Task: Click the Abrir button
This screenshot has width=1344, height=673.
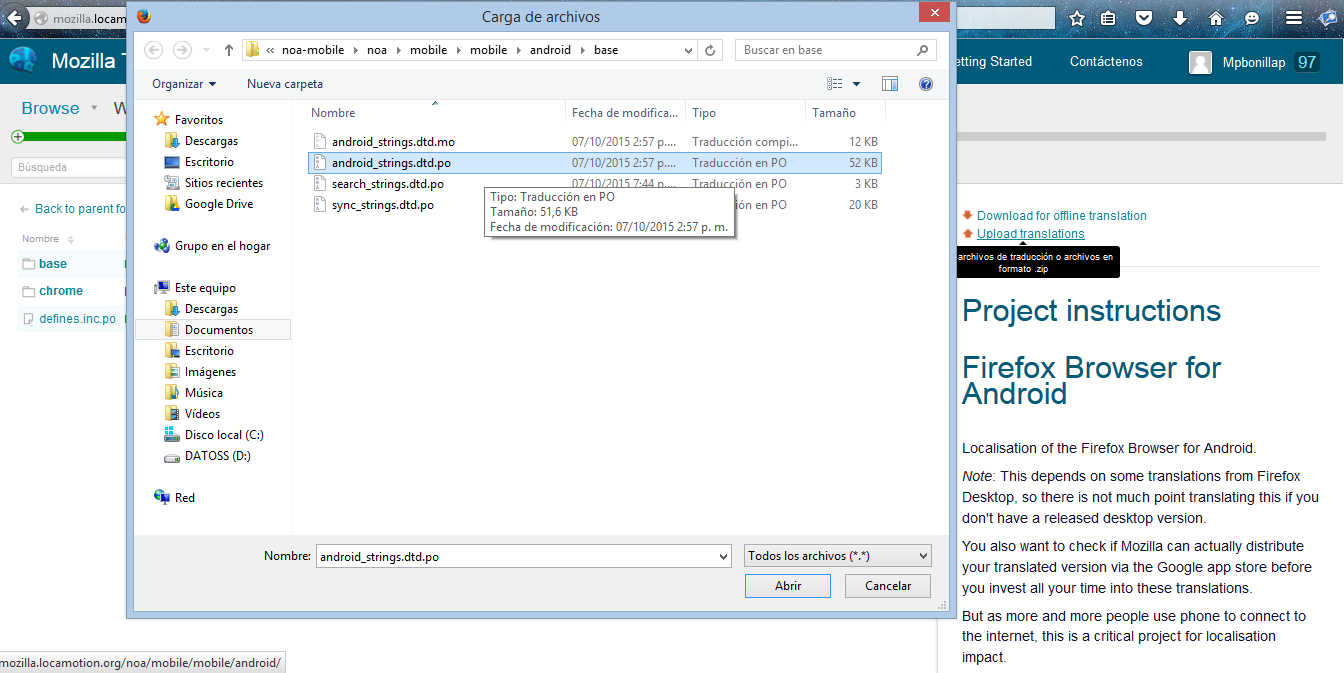Action: [x=788, y=586]
